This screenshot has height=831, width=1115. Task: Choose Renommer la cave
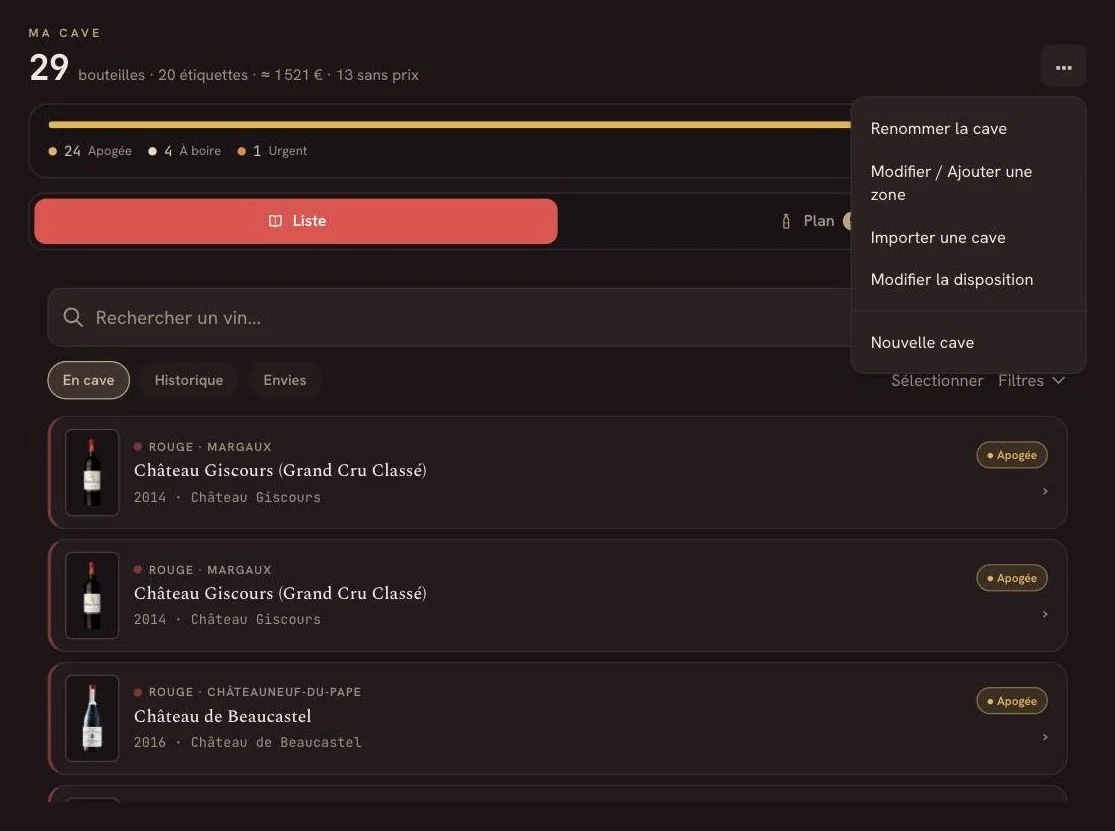(938, 129)
